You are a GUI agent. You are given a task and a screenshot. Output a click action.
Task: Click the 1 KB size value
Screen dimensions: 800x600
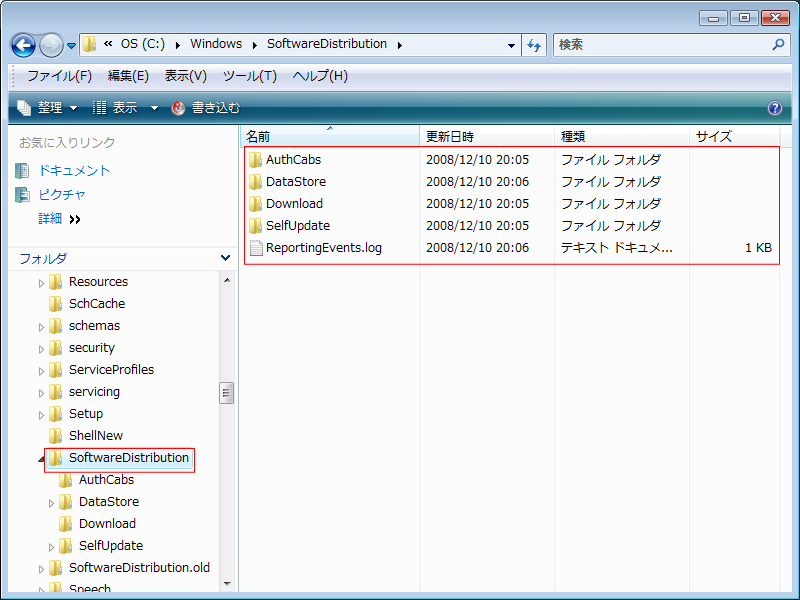[x=758, y=248]
